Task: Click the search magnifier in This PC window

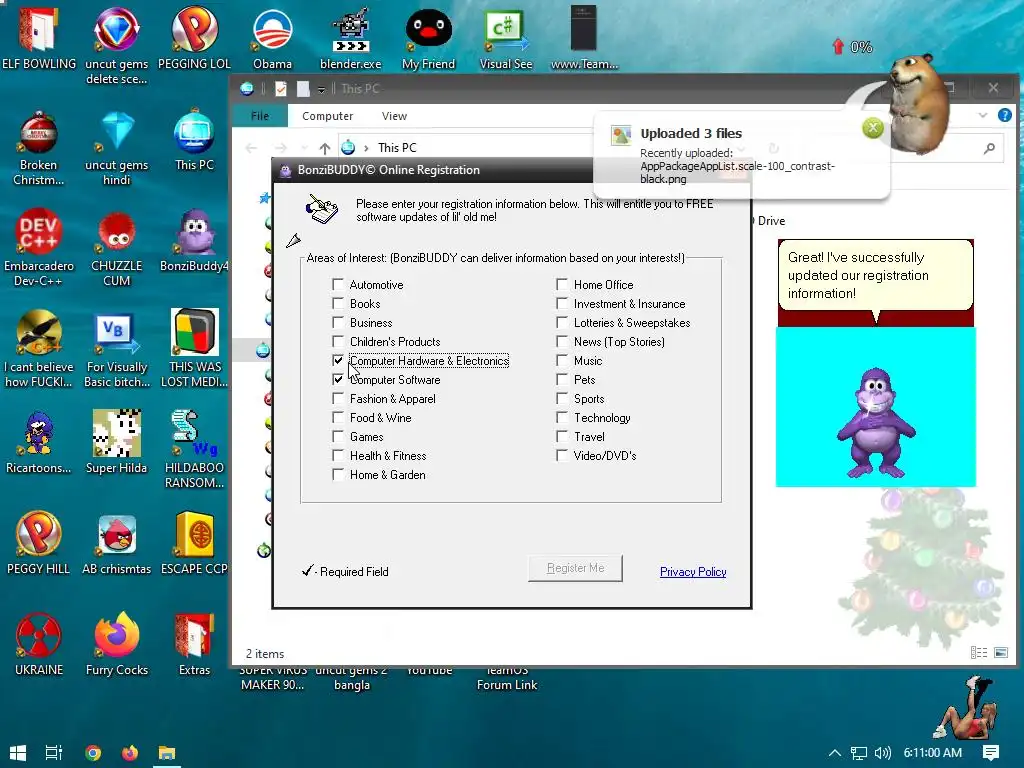Action: coord(989,148)
